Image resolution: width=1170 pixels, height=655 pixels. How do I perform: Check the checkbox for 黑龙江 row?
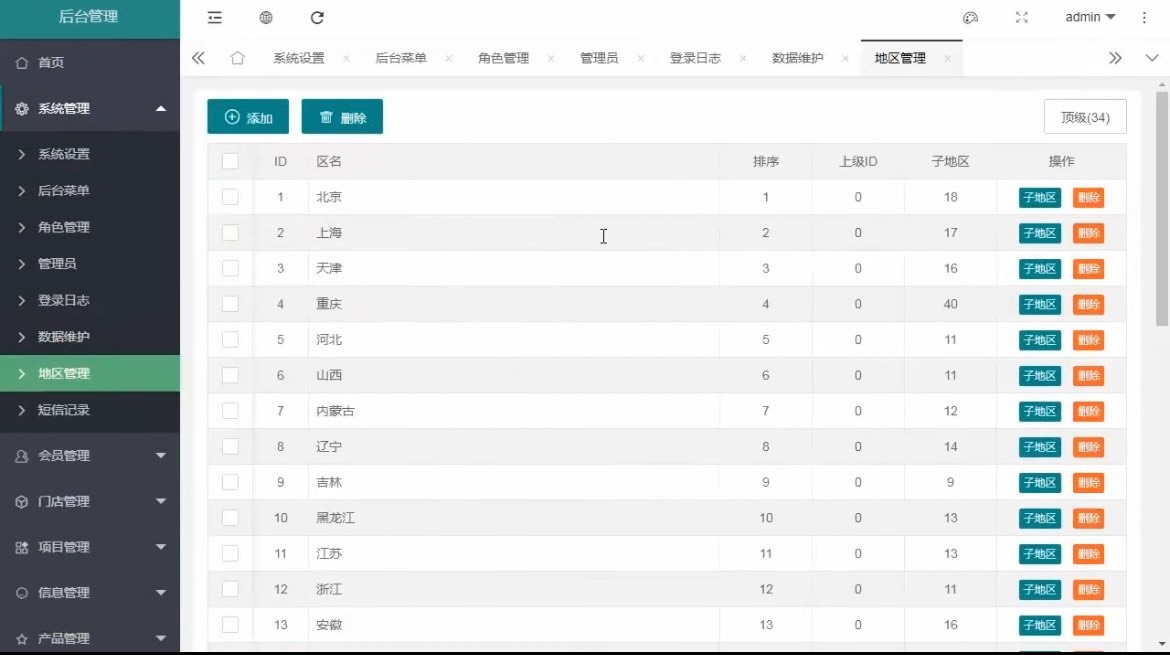[230, 518]
